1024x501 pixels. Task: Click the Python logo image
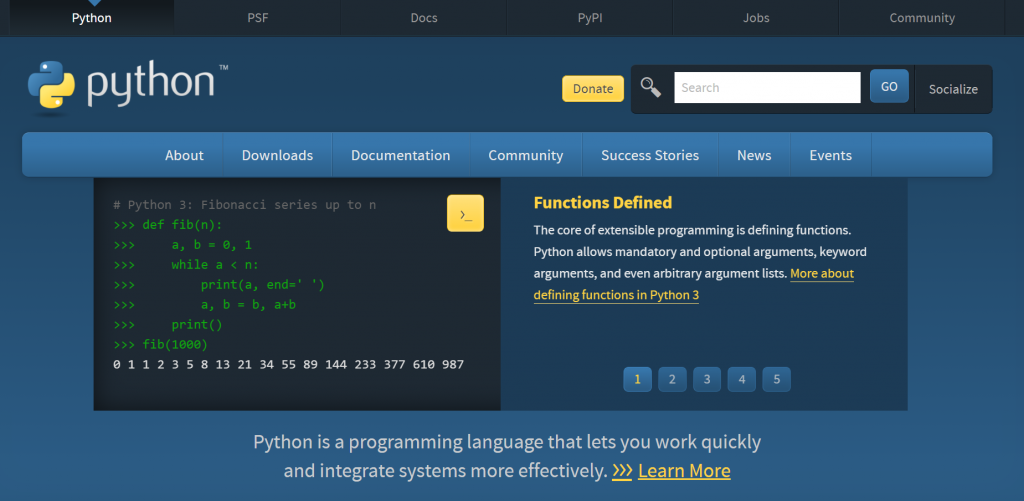point(128,86)
